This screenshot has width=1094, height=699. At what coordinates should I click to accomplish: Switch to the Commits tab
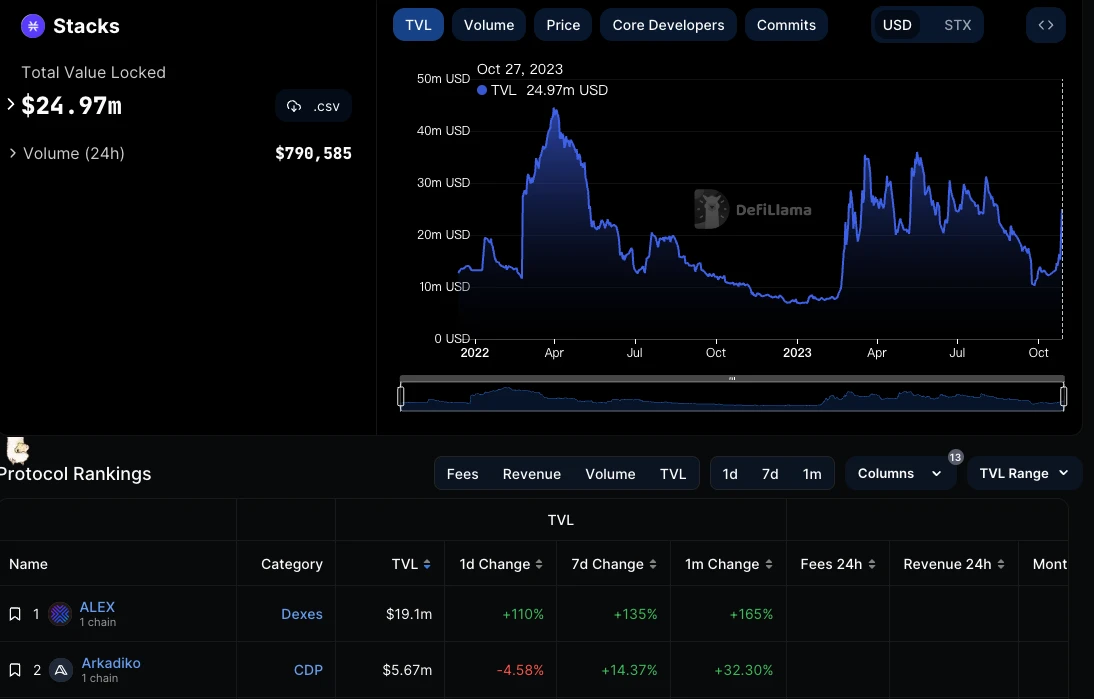click(786, 24)
